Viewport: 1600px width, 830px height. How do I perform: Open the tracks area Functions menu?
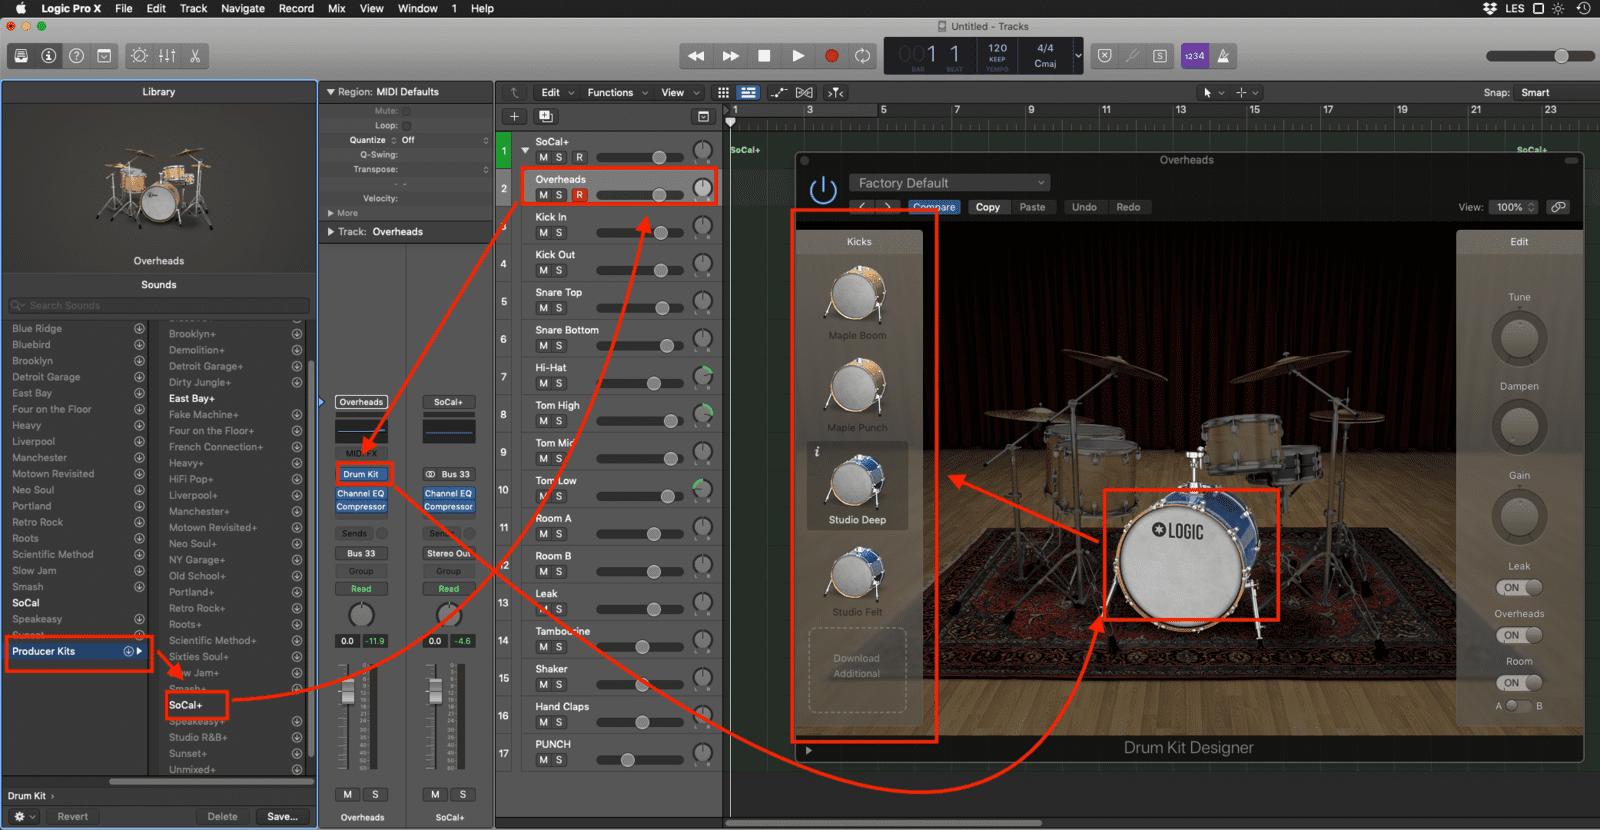617,93
